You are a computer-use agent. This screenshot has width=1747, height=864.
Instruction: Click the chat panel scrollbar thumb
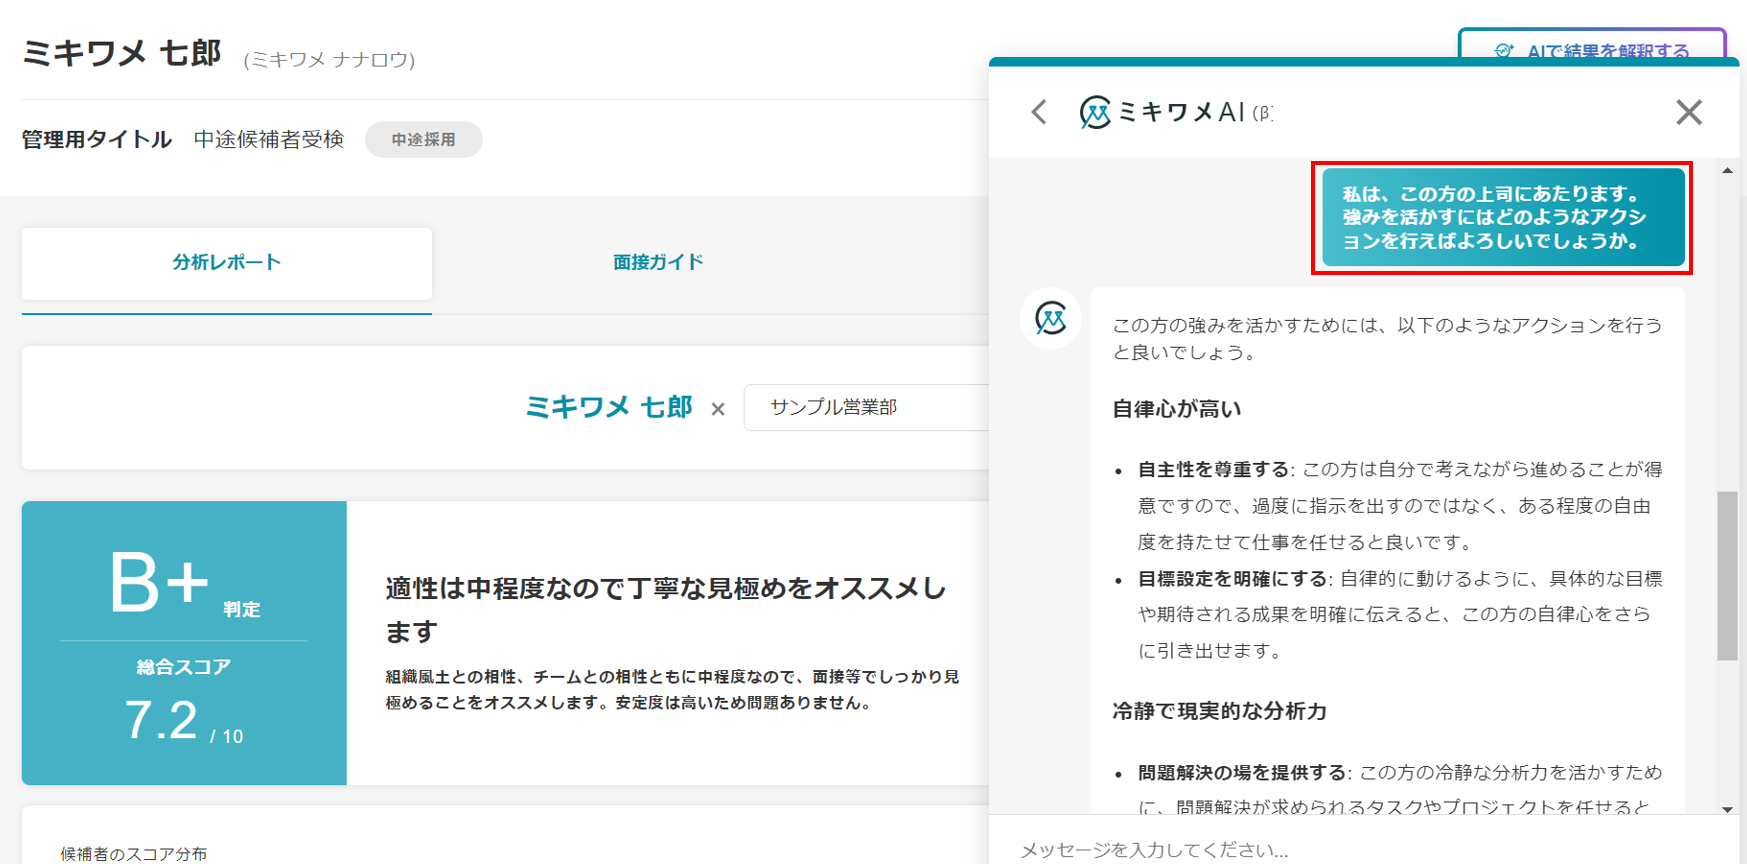tap(1727, 575)
